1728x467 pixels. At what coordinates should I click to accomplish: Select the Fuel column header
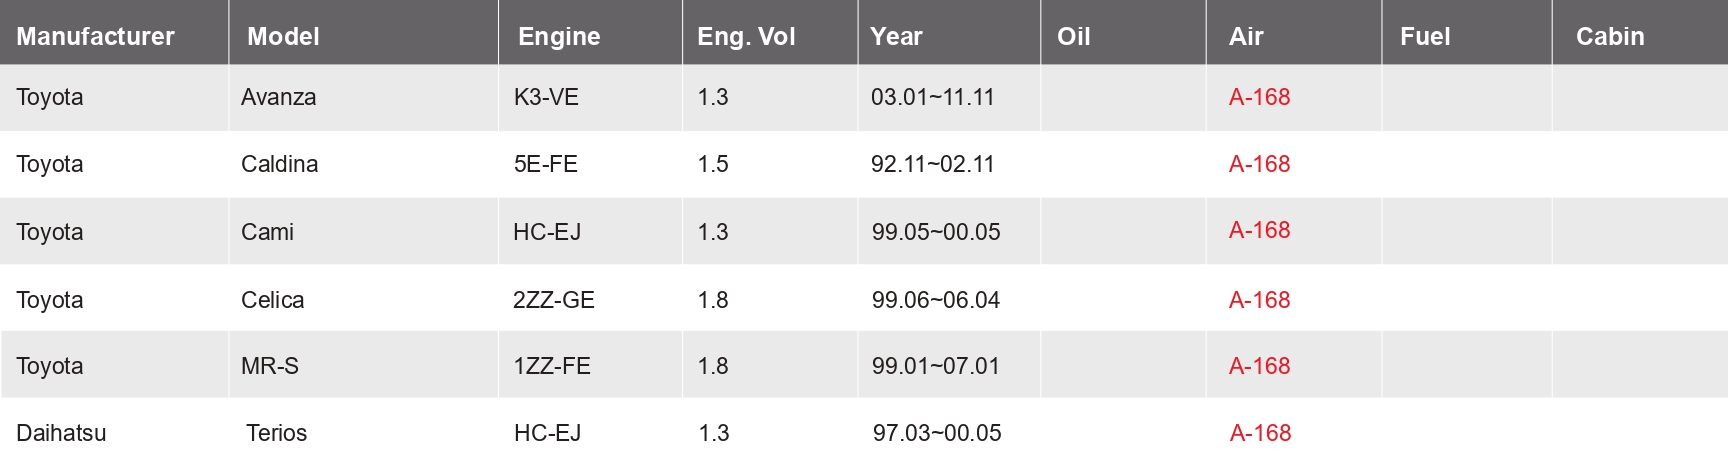[1425, 37]
